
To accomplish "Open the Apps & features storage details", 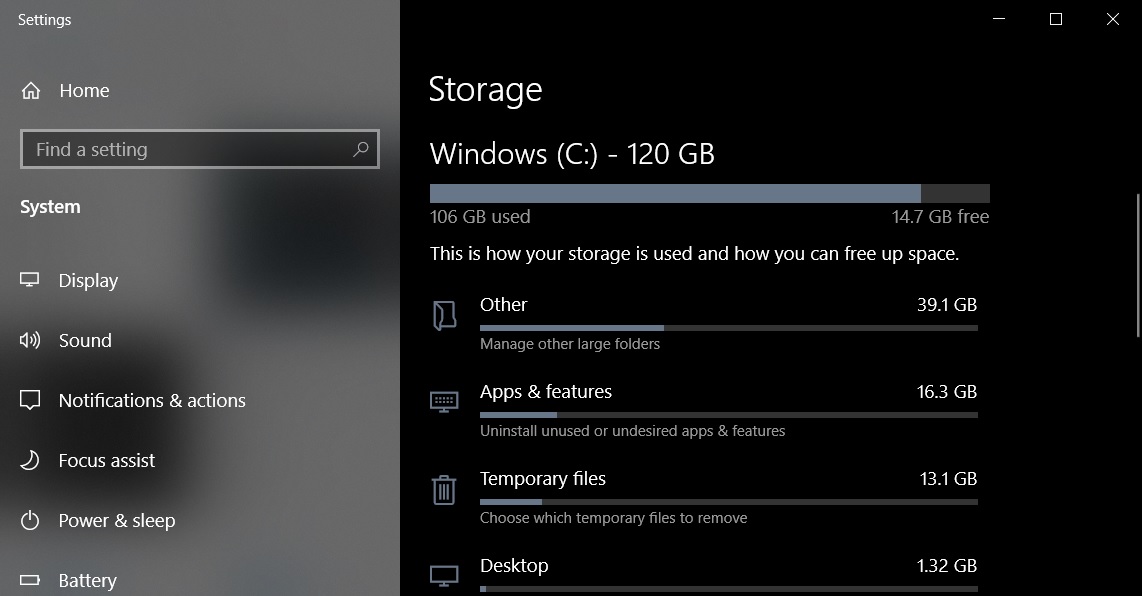I will tap(546, 391).
